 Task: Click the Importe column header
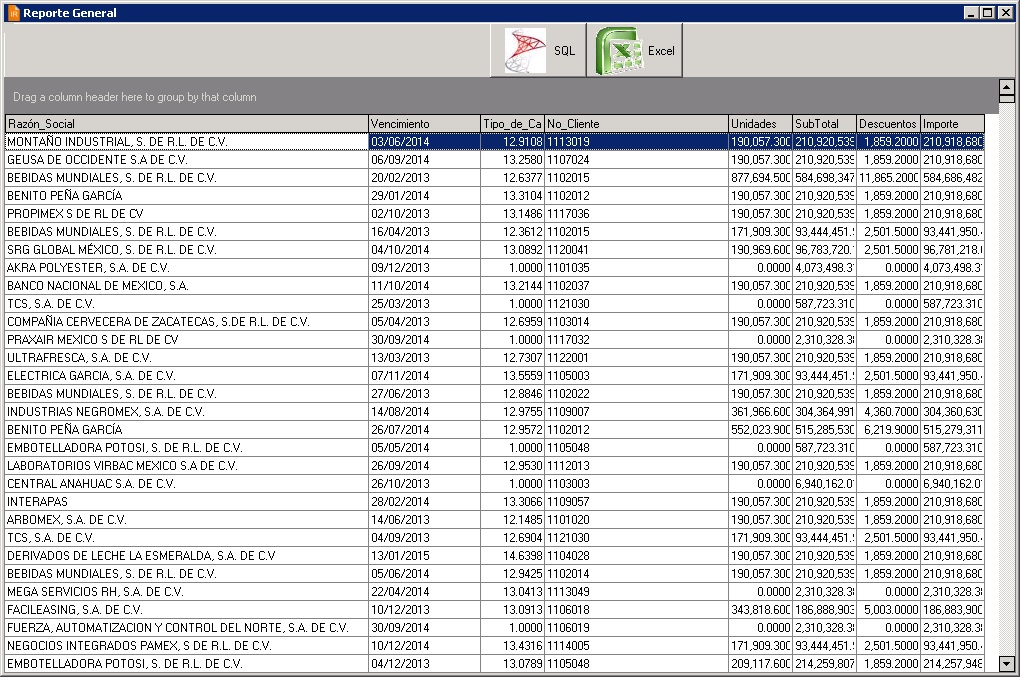click(951, 124)
